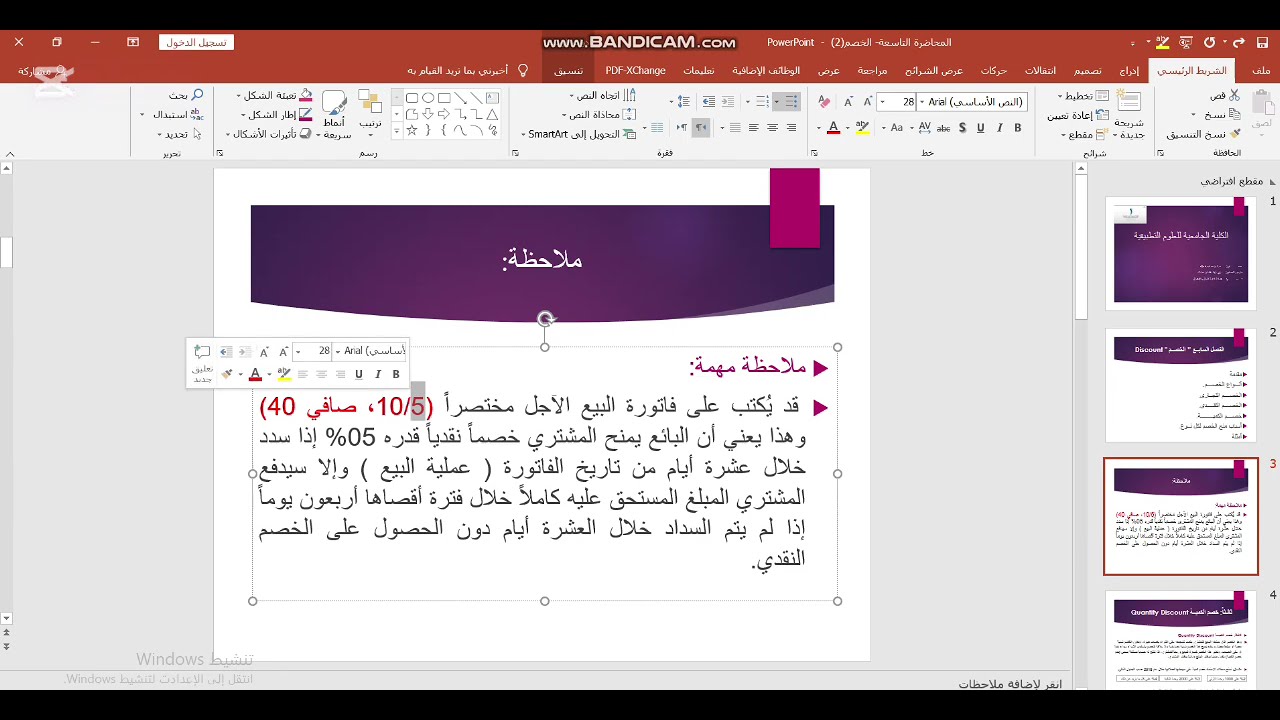Click Reset slide (إعادة تعيين)
Viewport: 1280px width, 720px height.
(1079, 116)
